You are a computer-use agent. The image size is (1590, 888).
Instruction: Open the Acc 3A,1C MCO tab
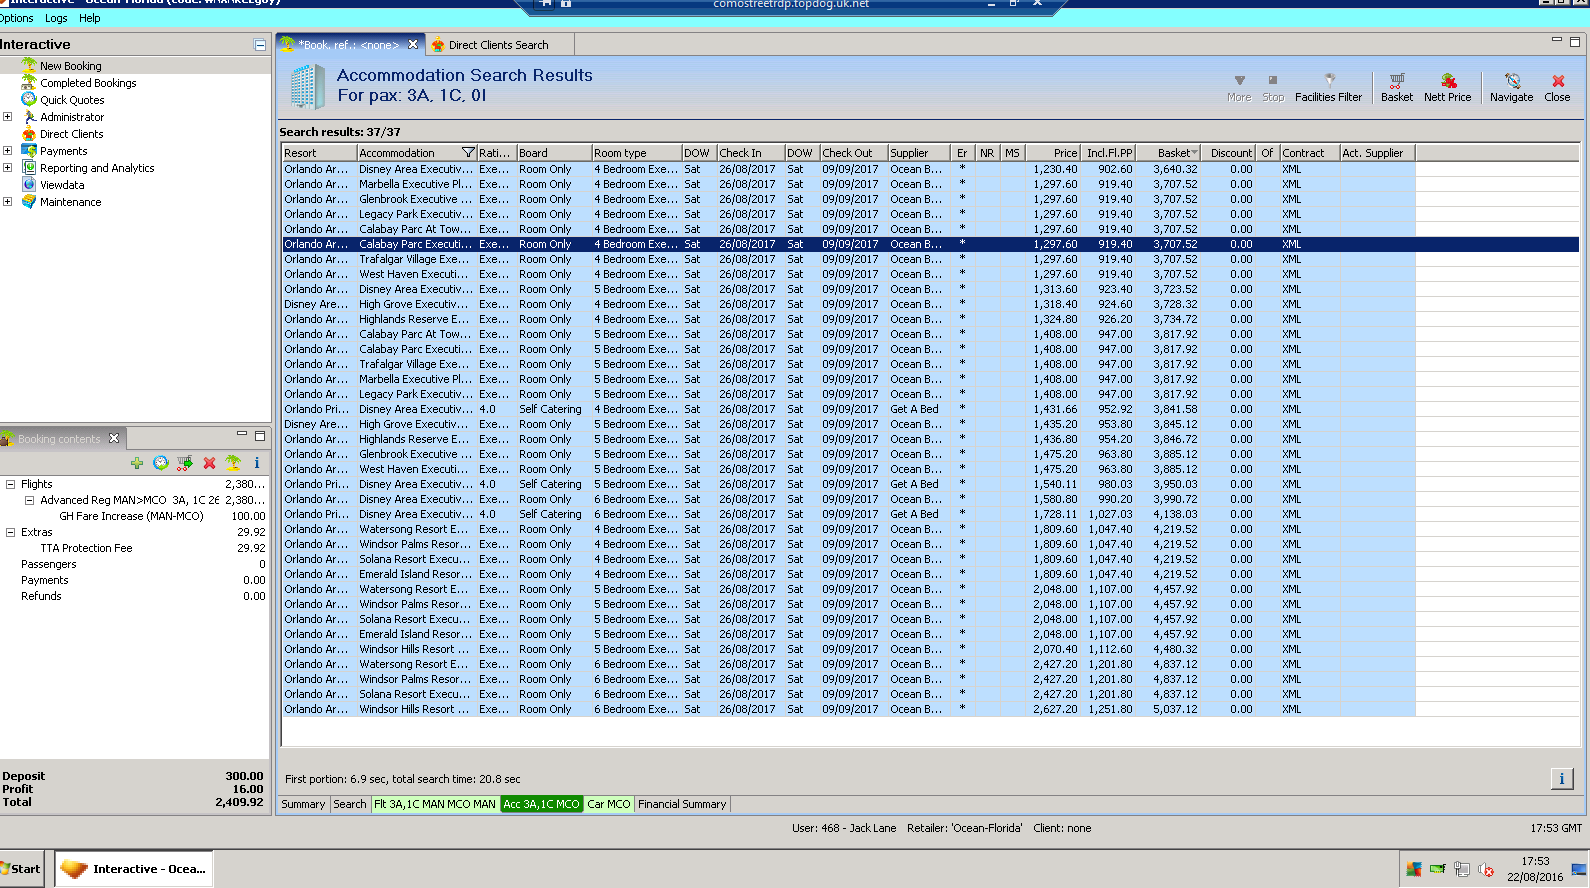tap(541, 804)
